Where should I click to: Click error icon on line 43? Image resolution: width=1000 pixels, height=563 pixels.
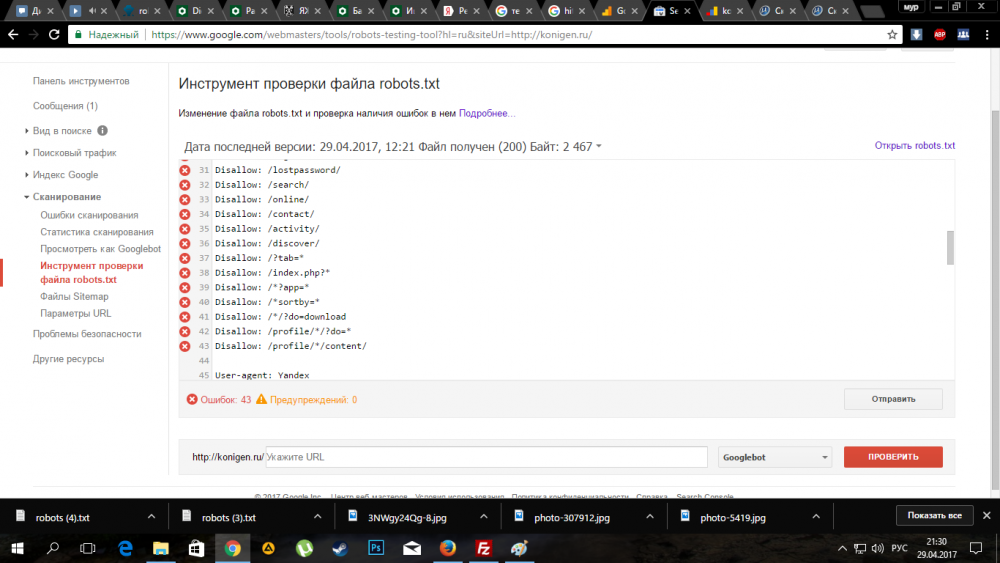tap(184, 346)
